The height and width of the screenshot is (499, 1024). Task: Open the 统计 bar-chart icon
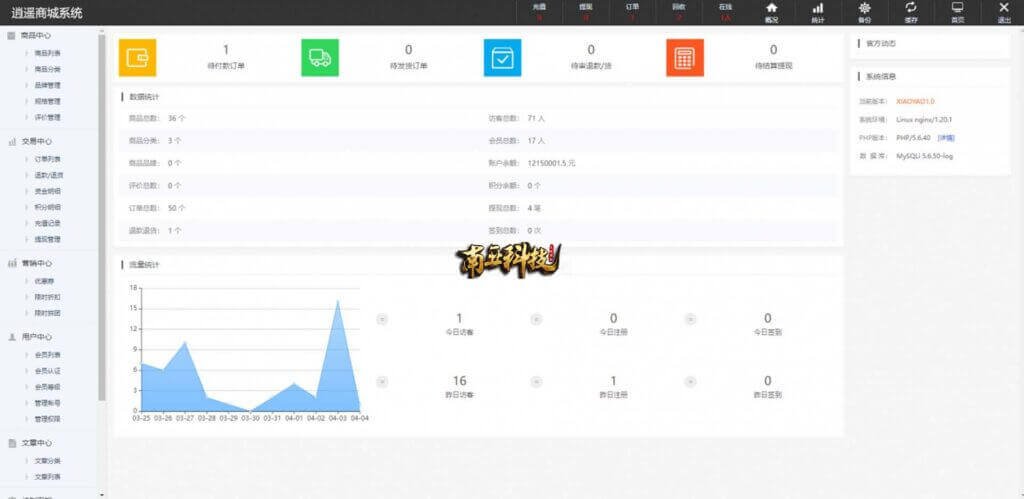pos(818,11)
